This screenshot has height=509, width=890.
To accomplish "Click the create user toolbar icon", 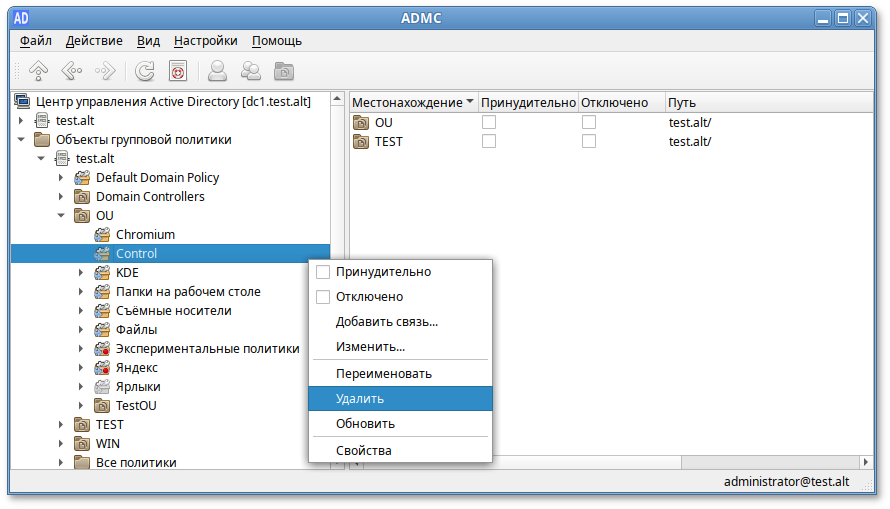I will (217, 71).
